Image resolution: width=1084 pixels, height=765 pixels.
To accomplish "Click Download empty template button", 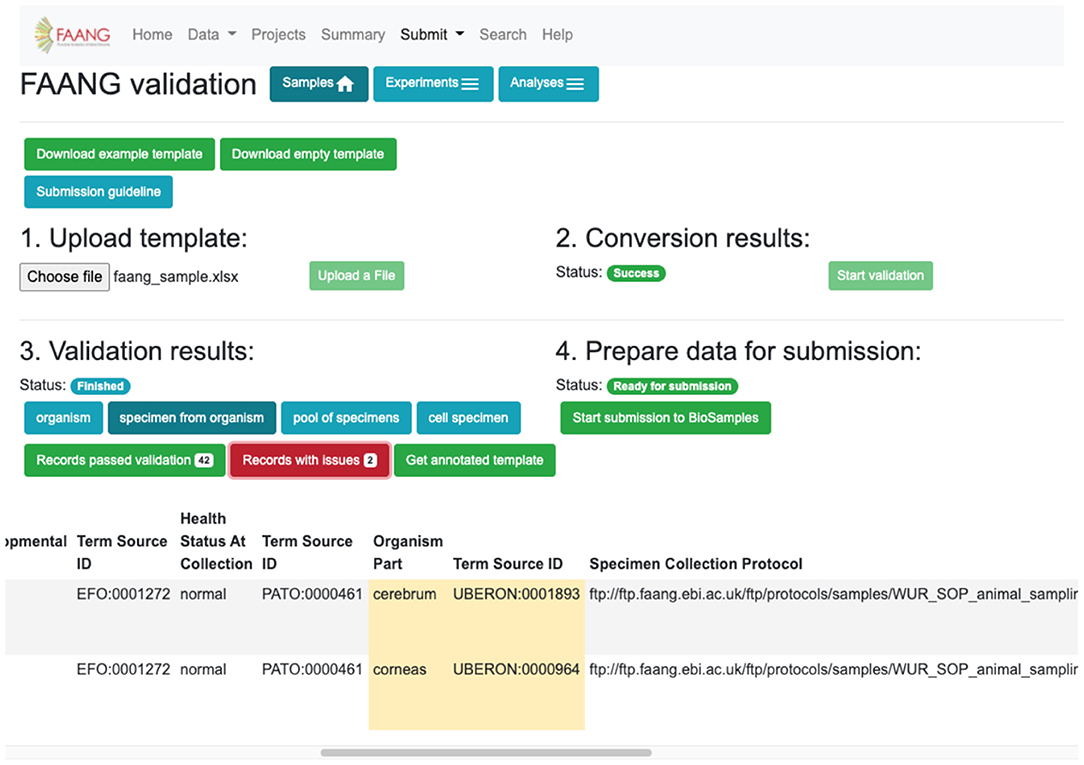I will (x=308, y=154).
